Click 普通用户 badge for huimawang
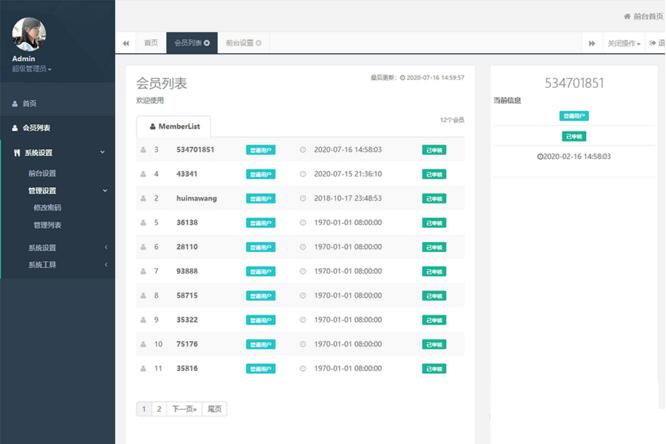This screenshot has width=666, height=444. pyautogui.click(x=260, y=198)
